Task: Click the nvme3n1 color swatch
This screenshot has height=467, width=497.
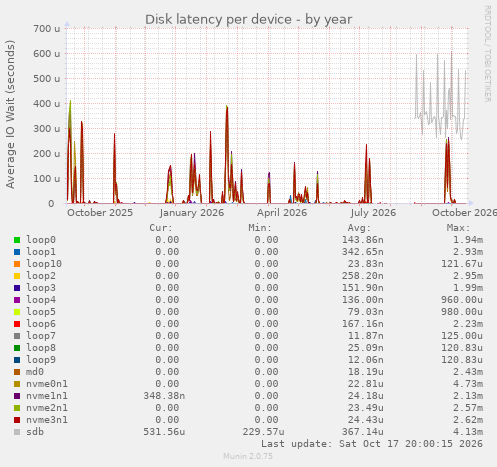Action: pos(17,420)
